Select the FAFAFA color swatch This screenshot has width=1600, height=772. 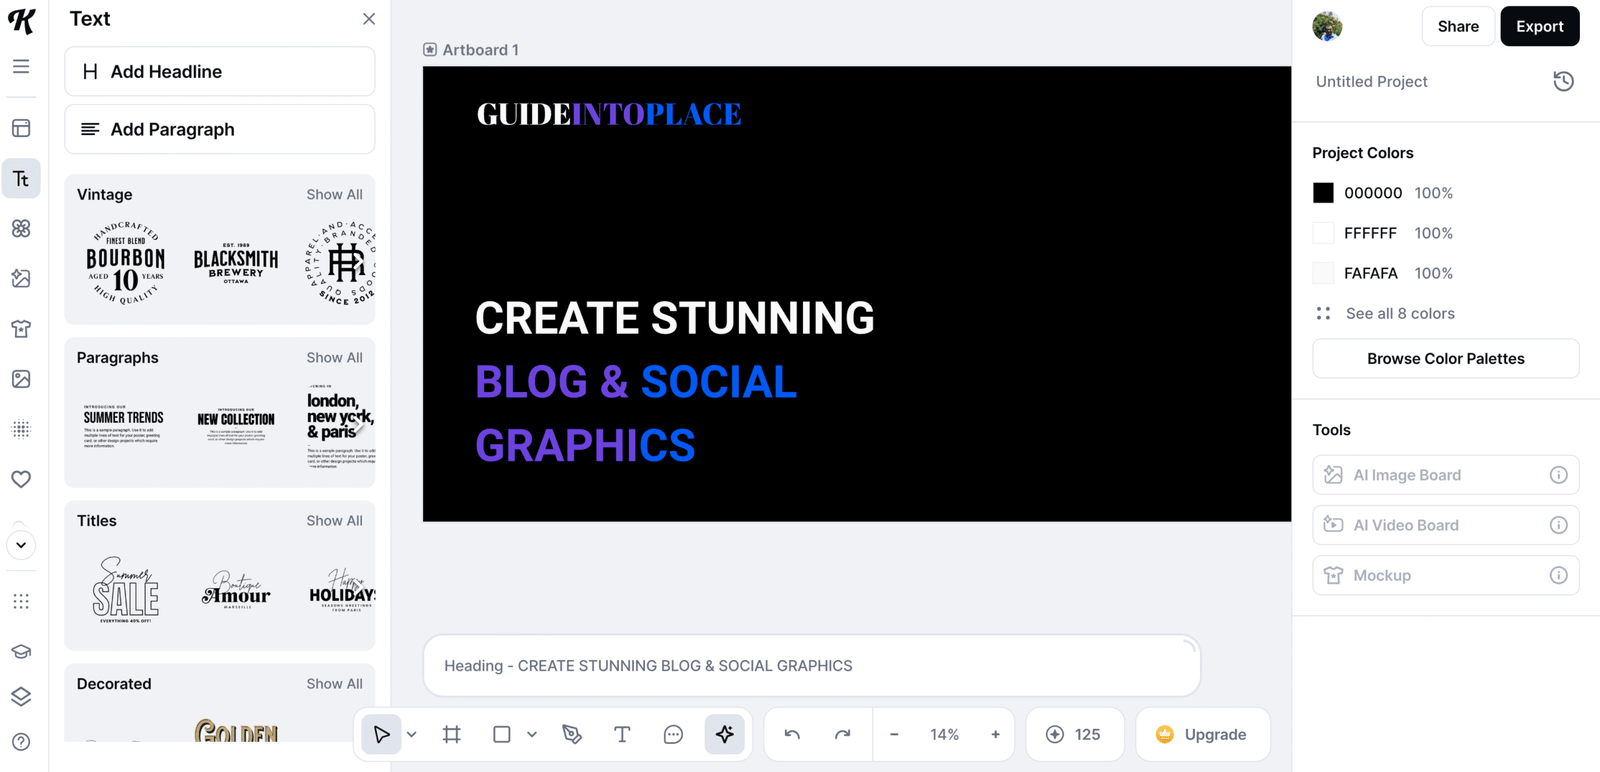1323,273
